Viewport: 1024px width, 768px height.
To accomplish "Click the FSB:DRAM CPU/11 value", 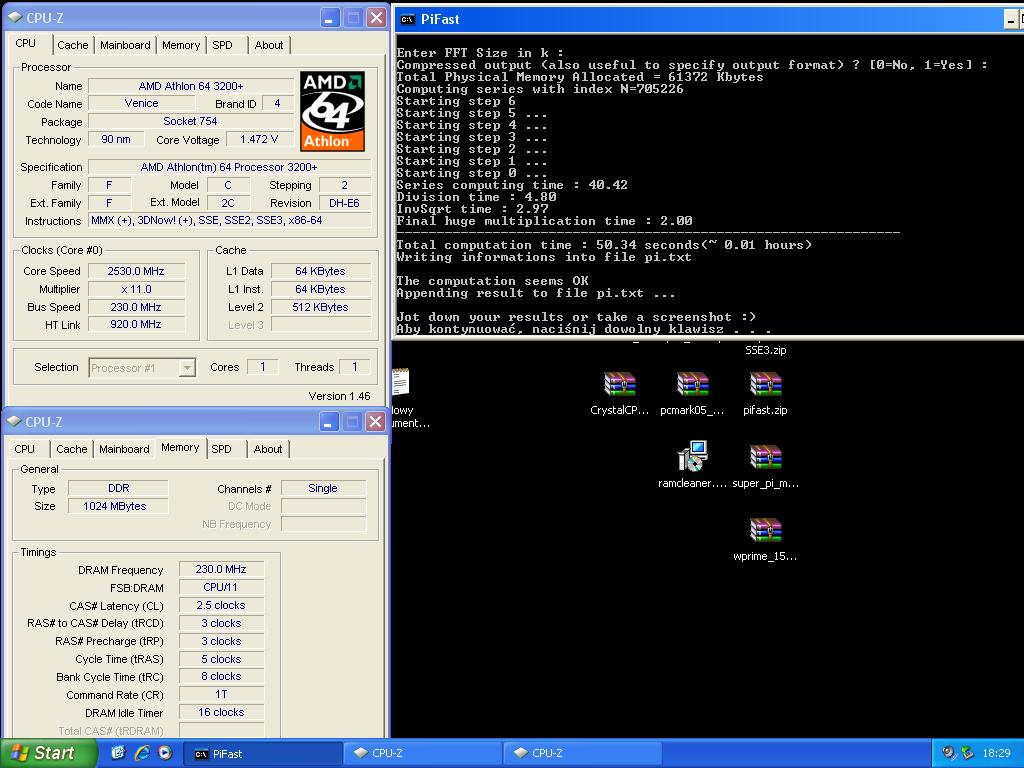I will point(221,587).
